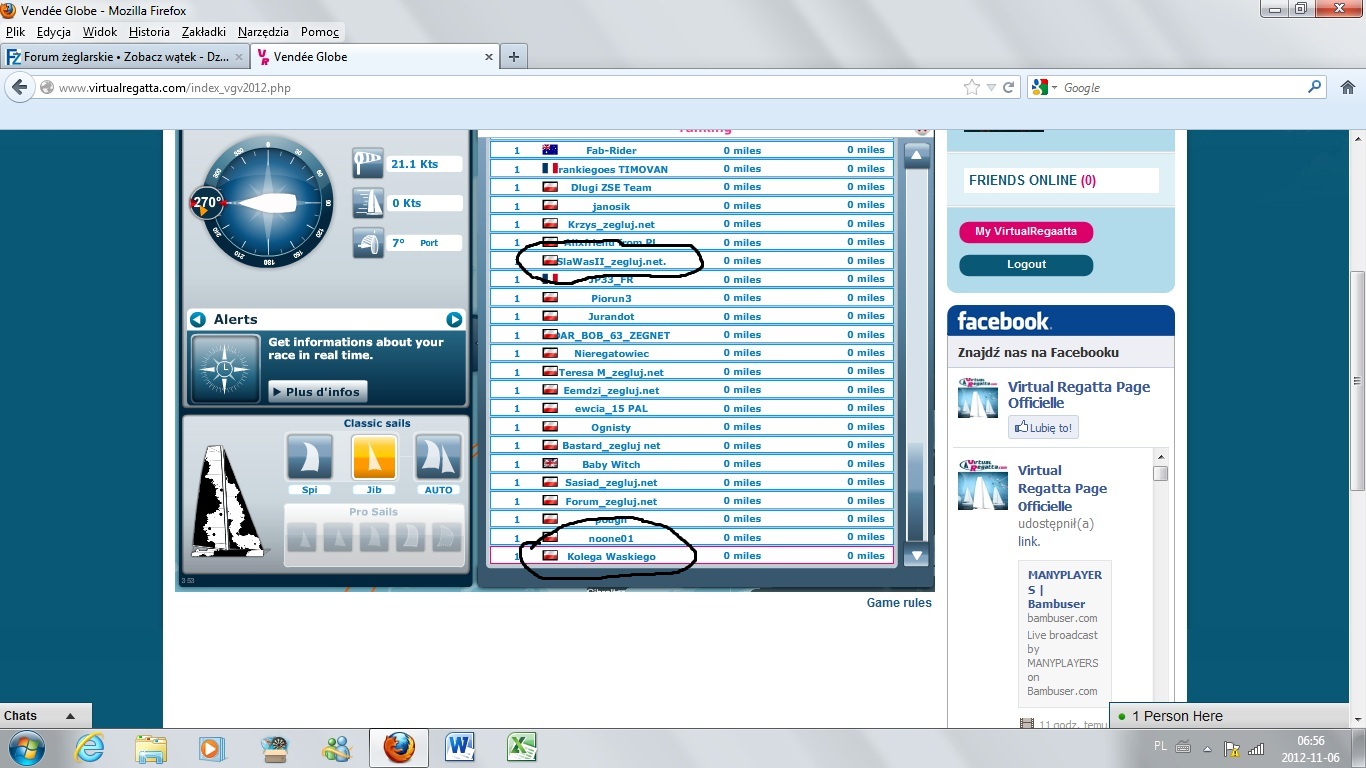Open a new browser tab
The height and width of the screenshot is (768, 1366).
[x=514, y=57]
